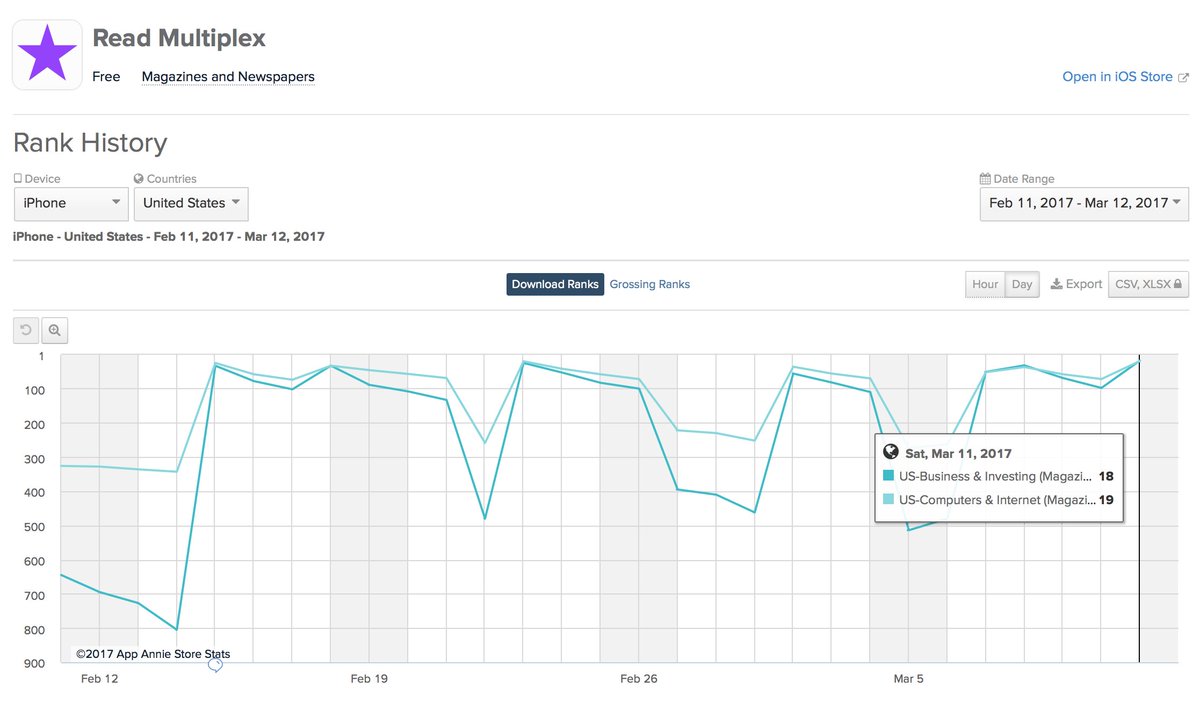Click the Read Multiplex app title
The height and width of the screenshot is (702, 1200).
(x=179, y=39)
